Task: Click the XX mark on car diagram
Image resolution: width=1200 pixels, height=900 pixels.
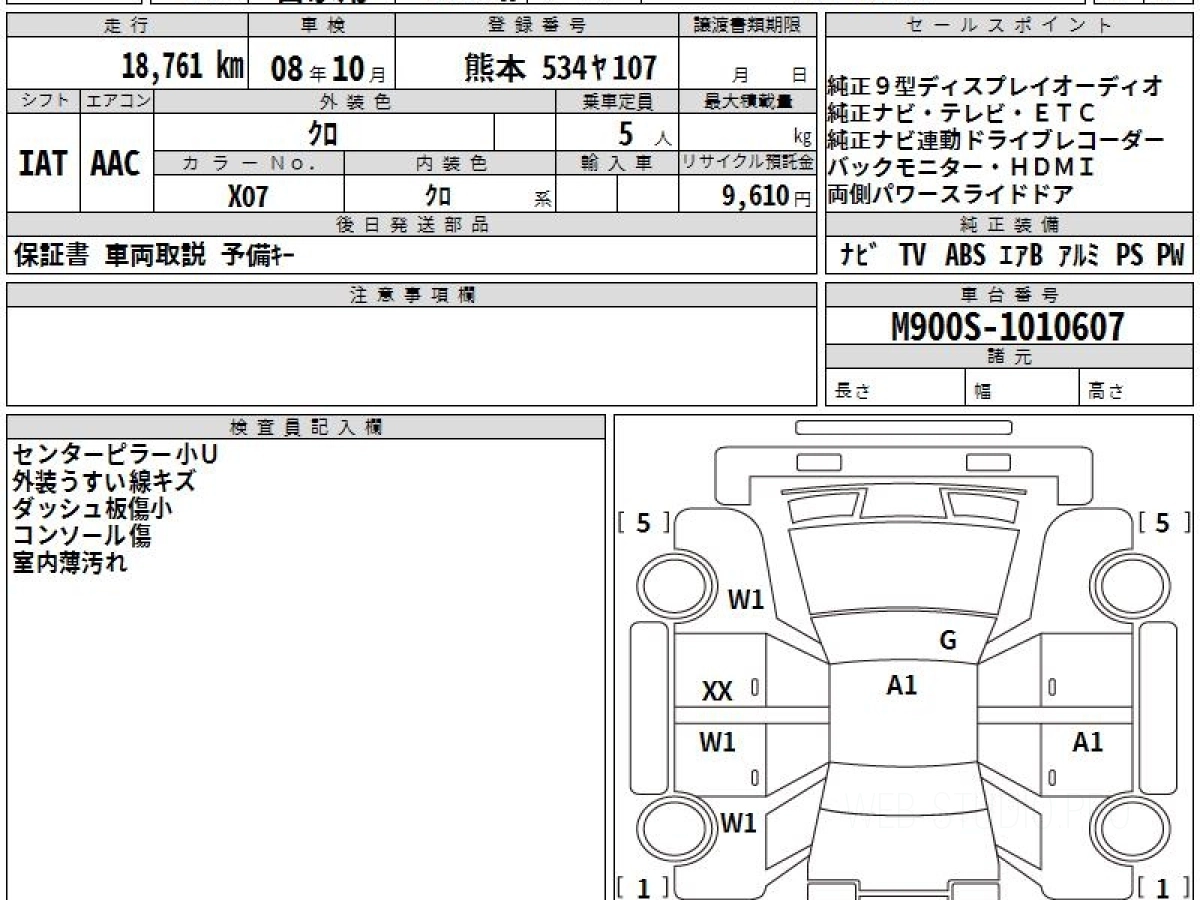Action: [x=717, y=691]
